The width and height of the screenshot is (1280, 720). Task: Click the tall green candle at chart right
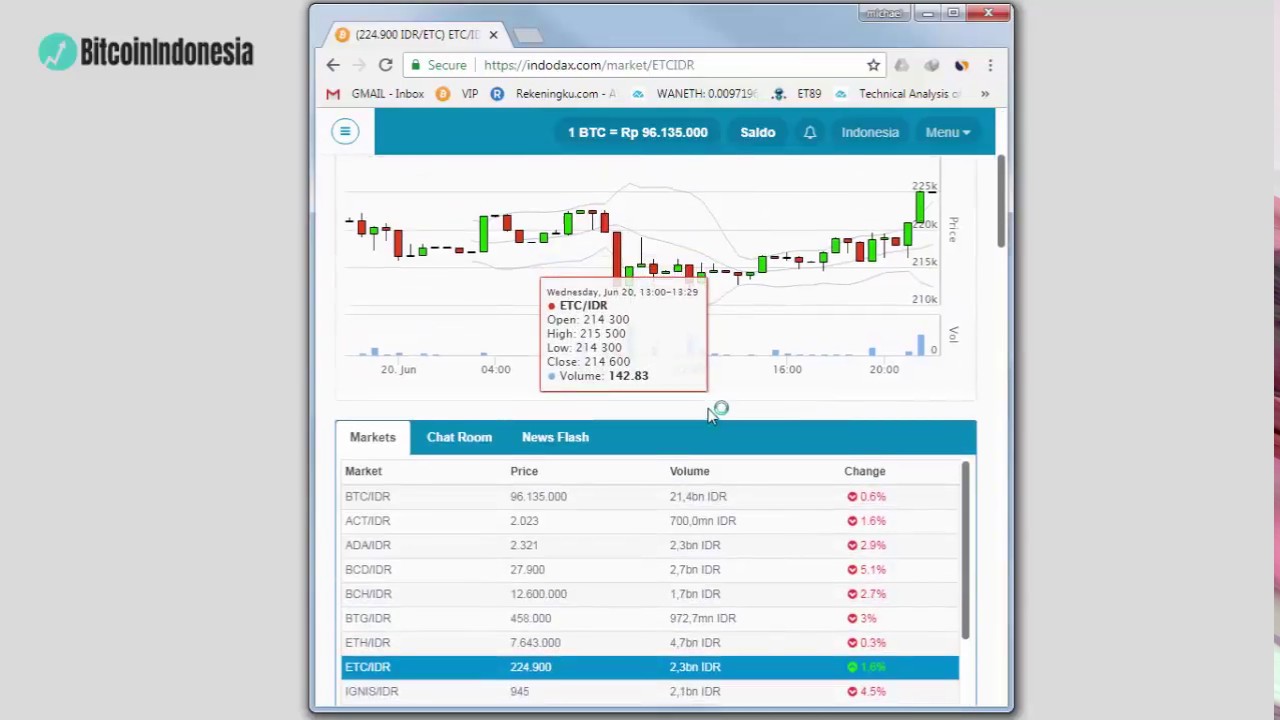click(919, 207)
